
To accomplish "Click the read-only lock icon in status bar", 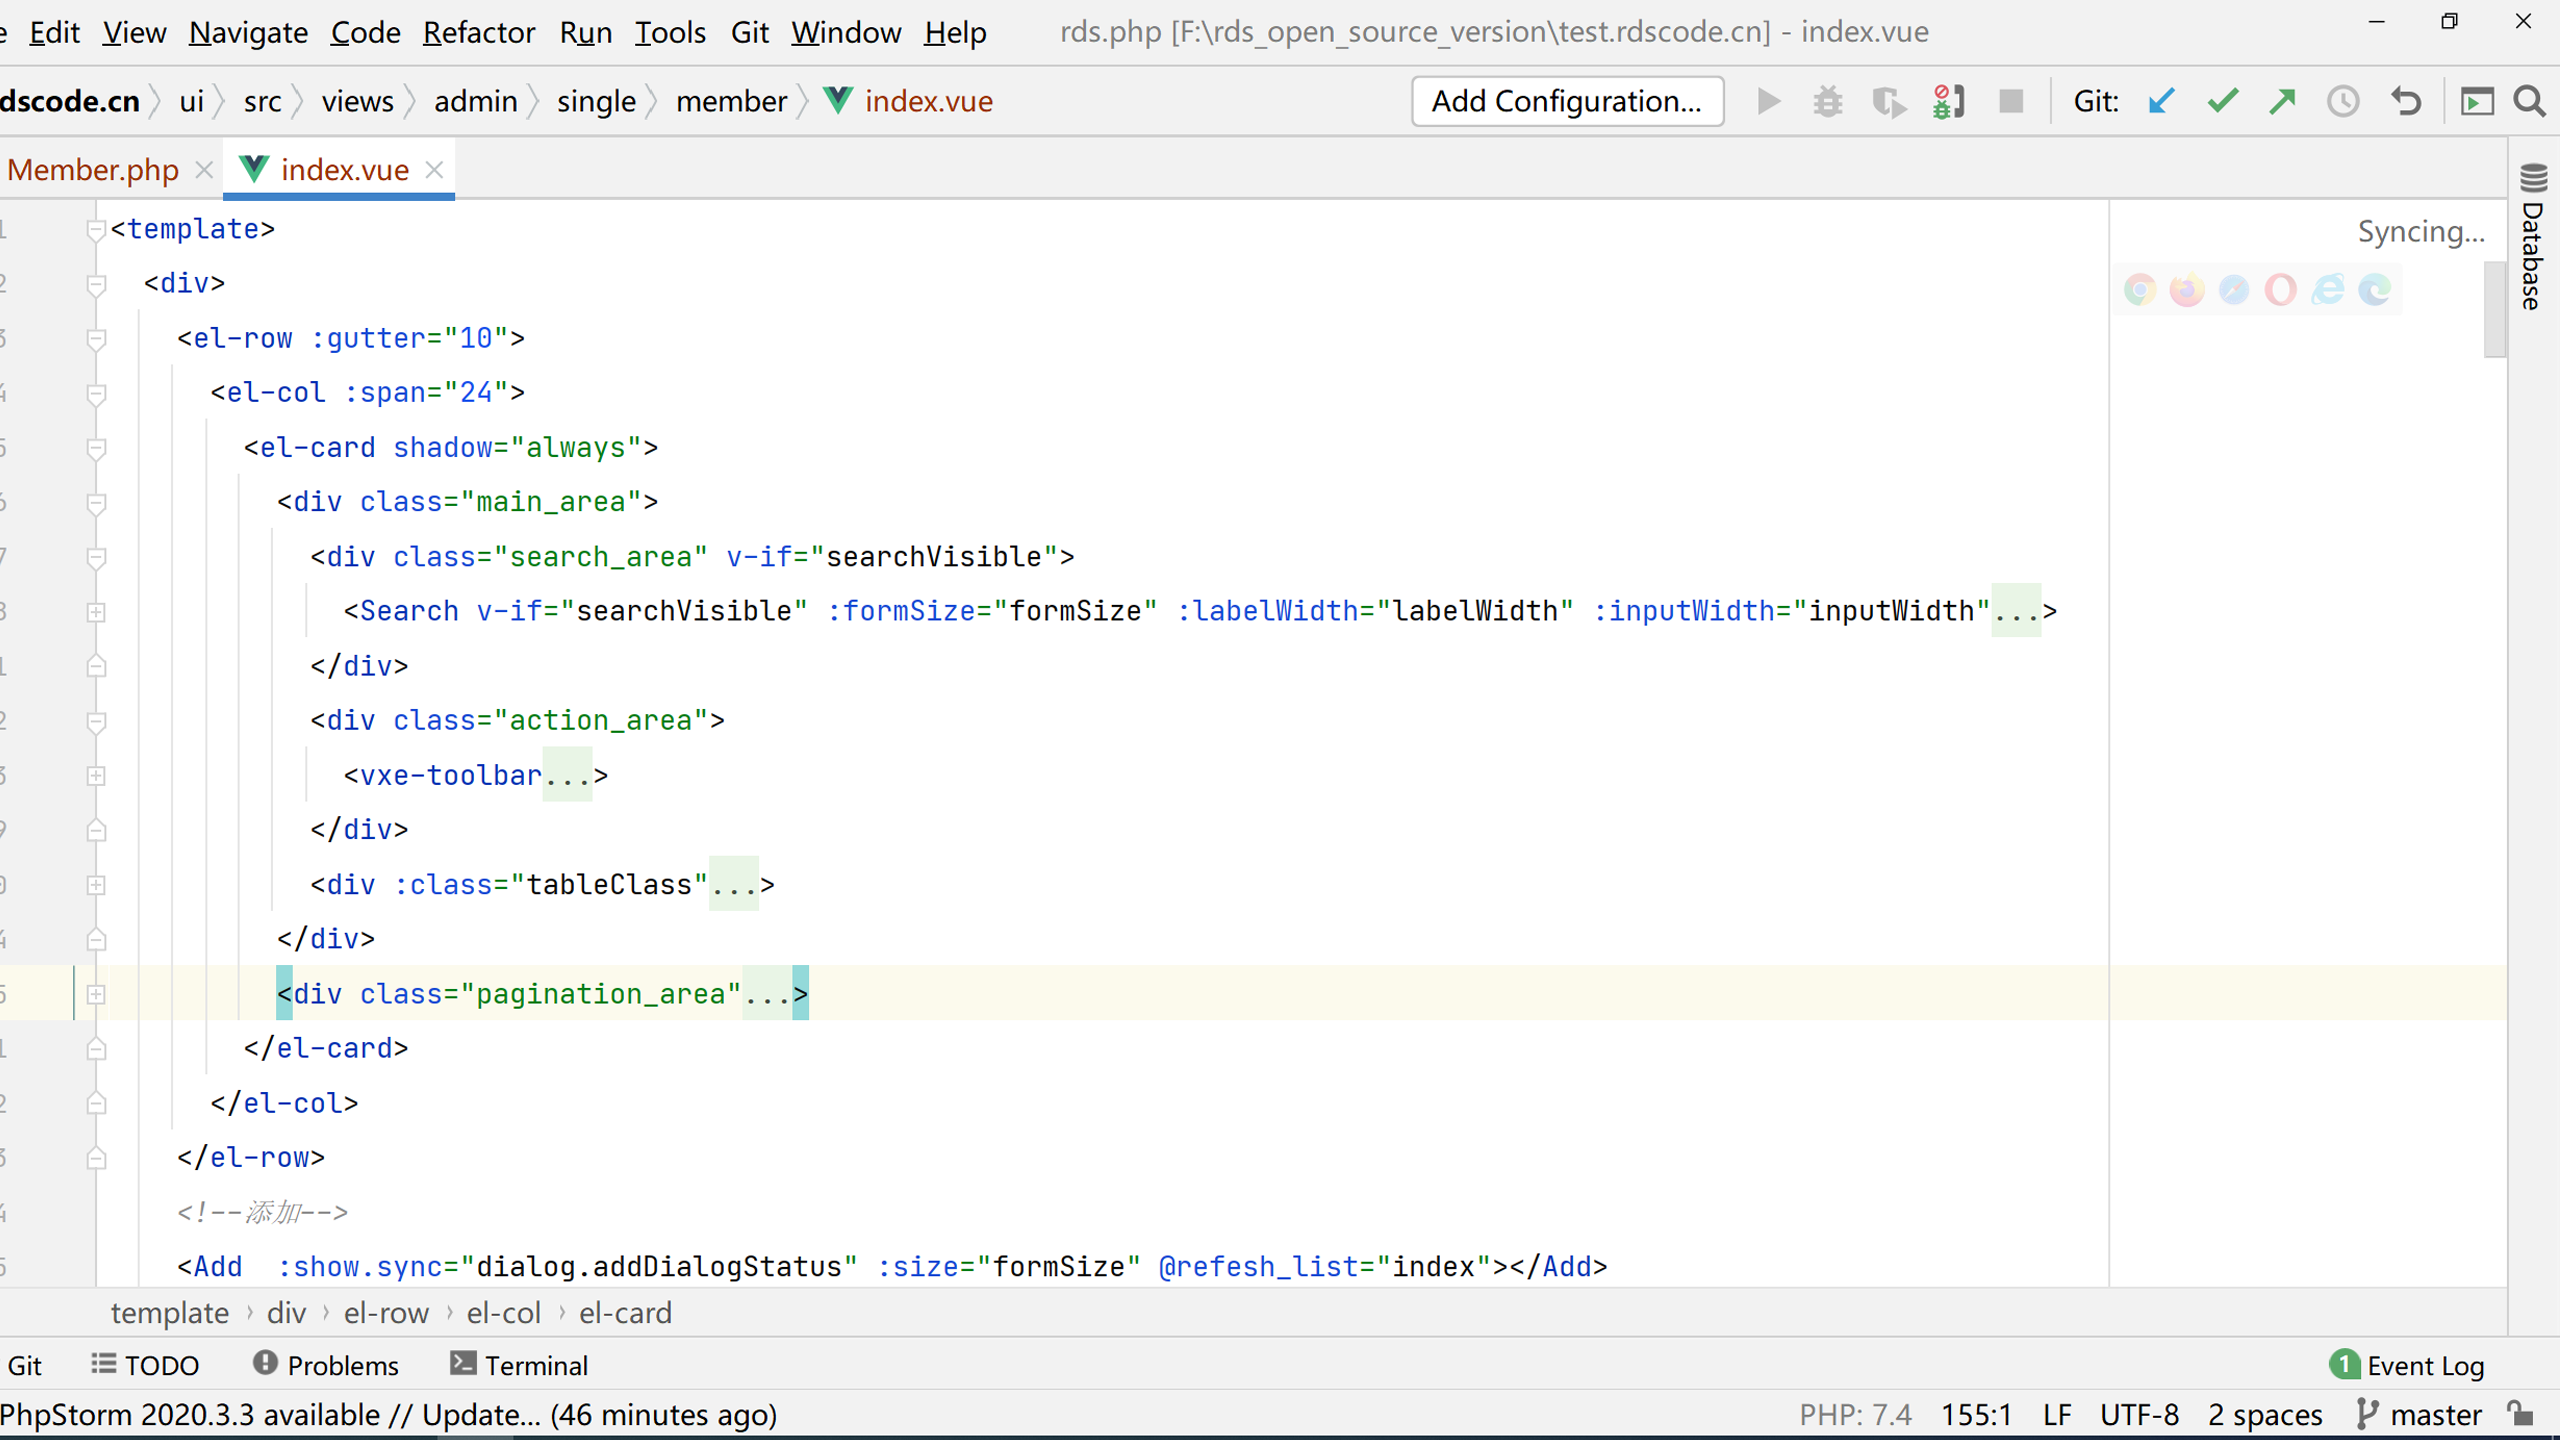I will tap(2521, 1414).
